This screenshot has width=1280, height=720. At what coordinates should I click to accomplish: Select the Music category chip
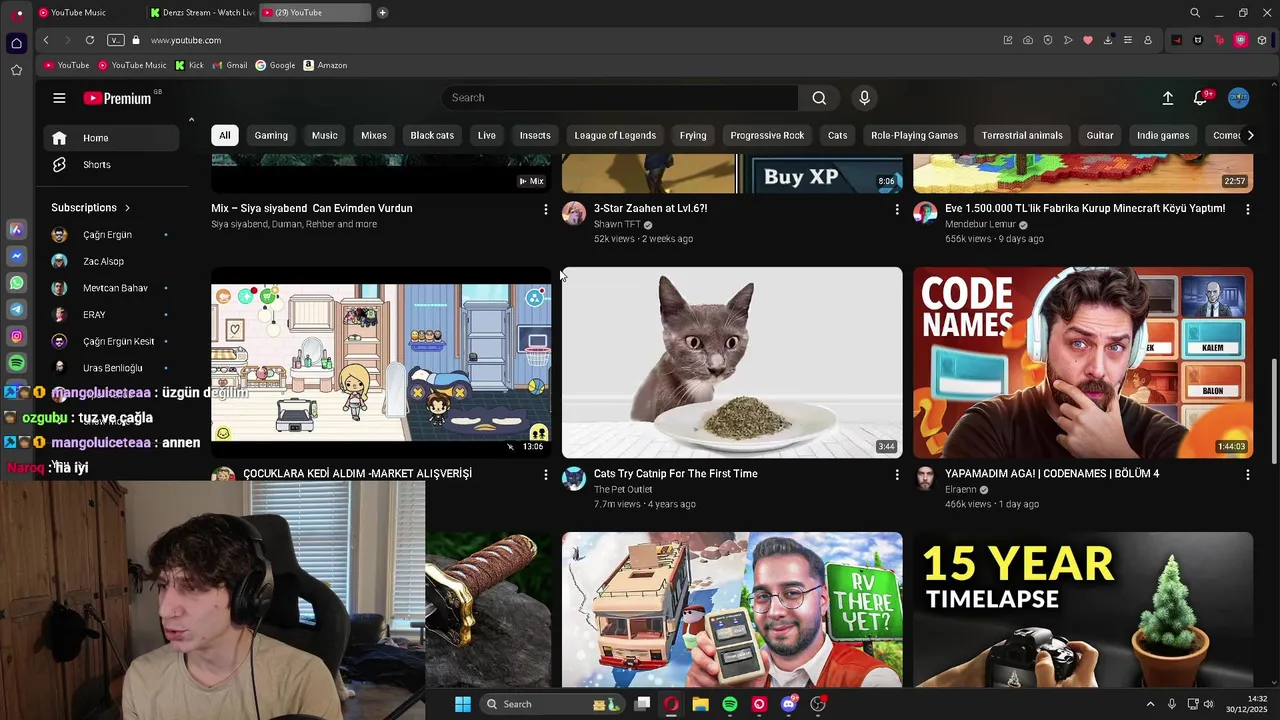325,136
